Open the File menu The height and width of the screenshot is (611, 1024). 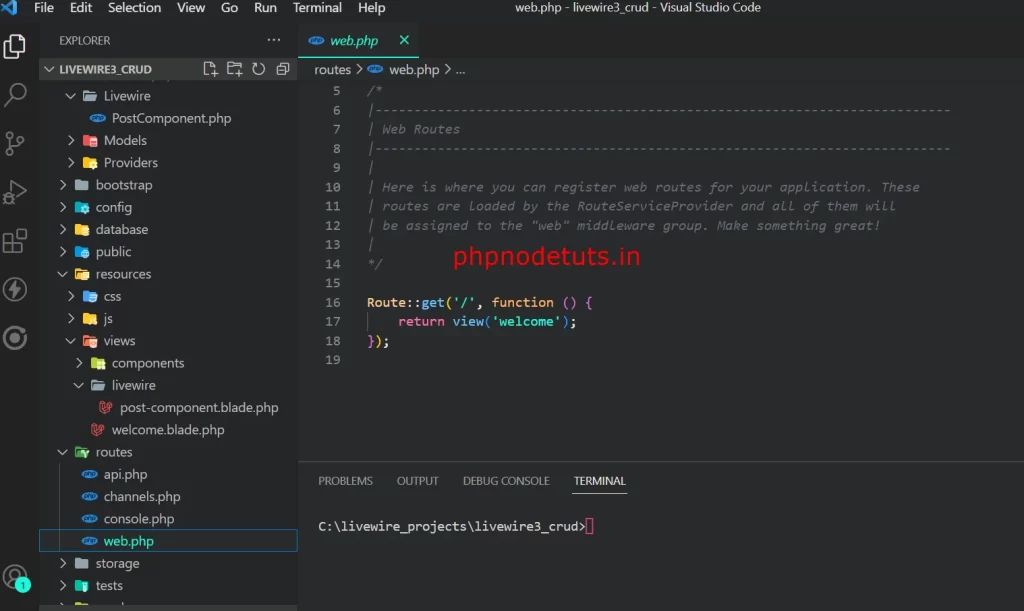44,8
